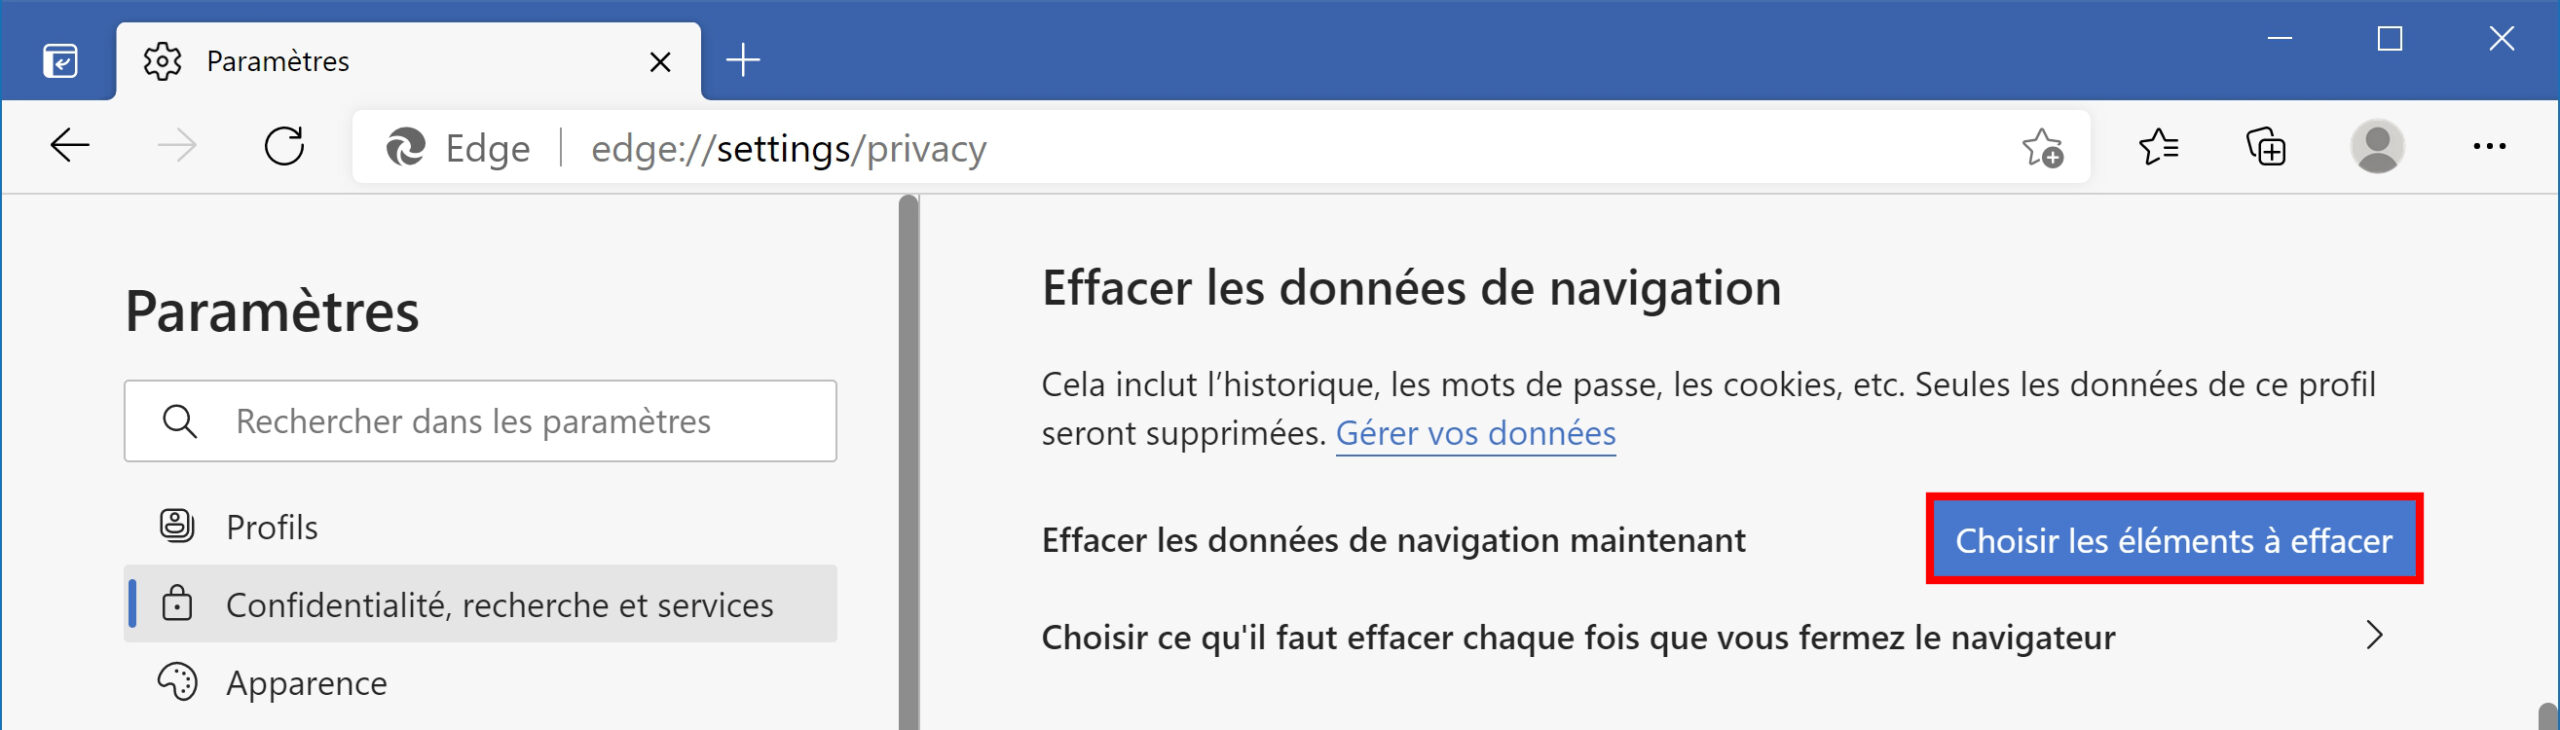The width and height of the screenshot is (2560, 730).
Task: Open the Gérer vos données link
Action: coord(1475,434)
